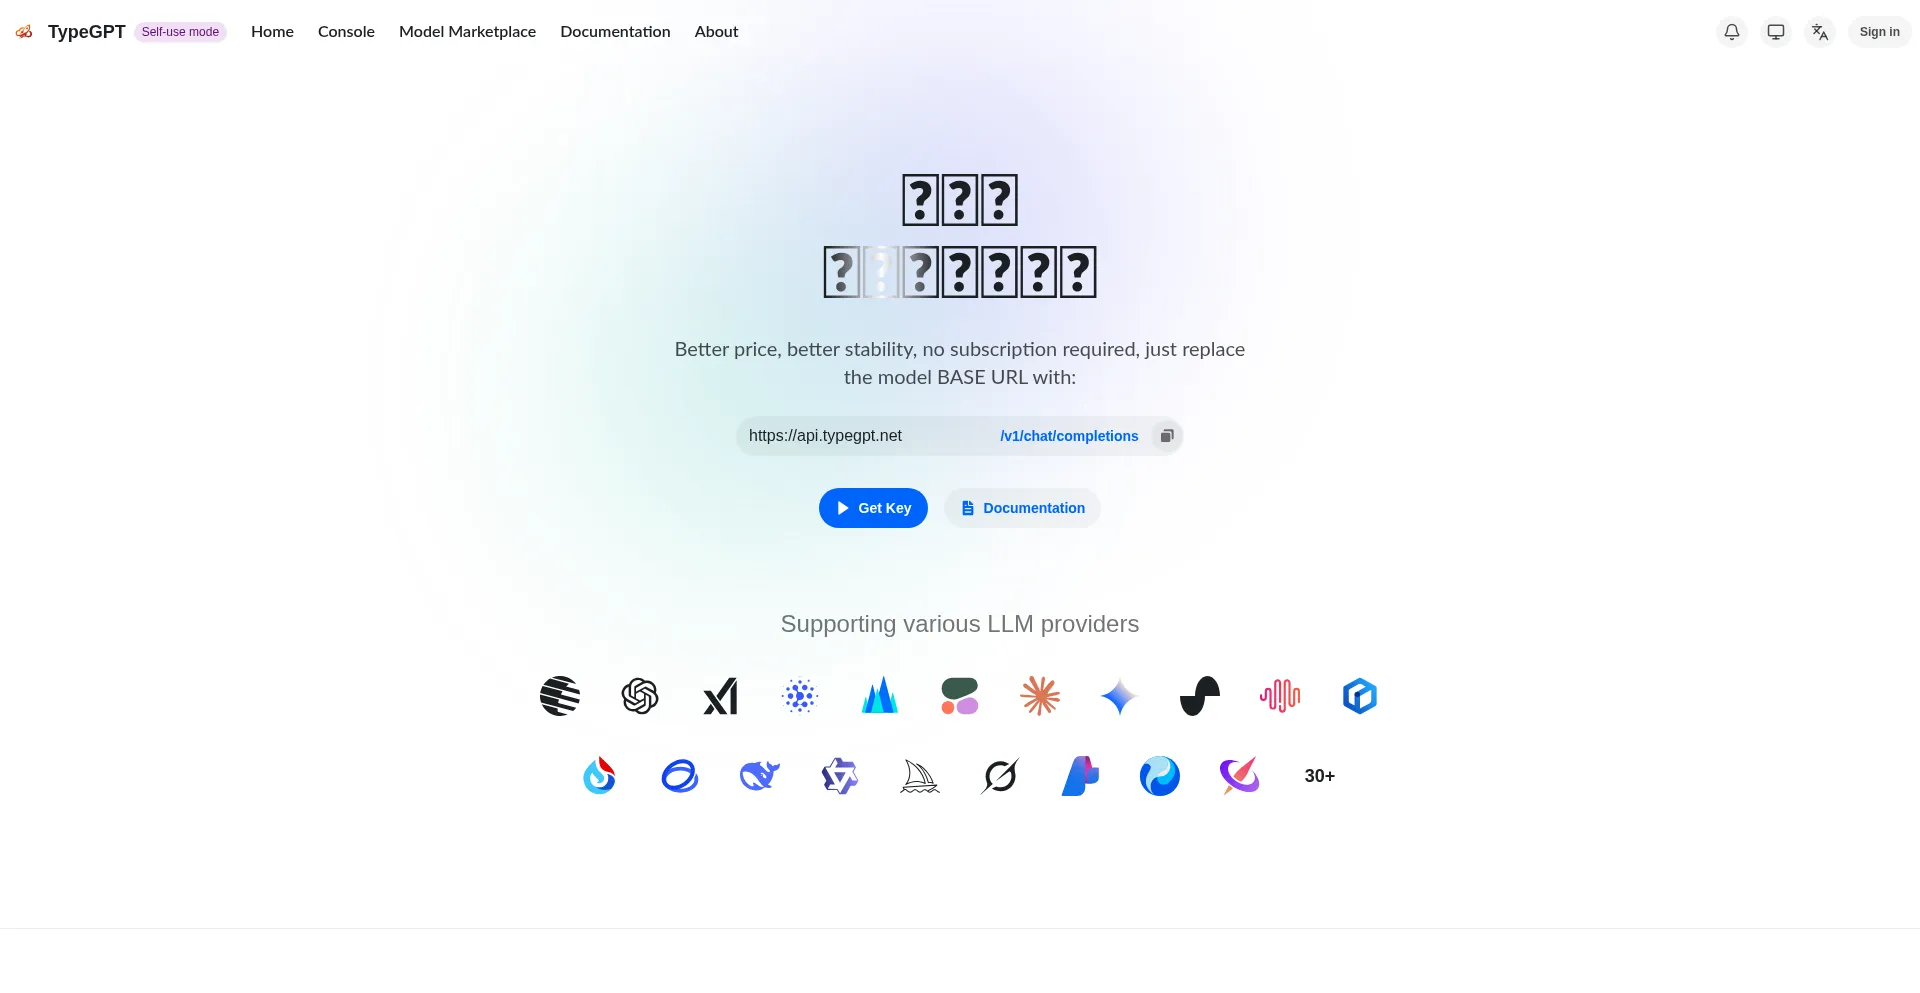Open the Console menu item
1920x993 pixels.
point(346,32)
